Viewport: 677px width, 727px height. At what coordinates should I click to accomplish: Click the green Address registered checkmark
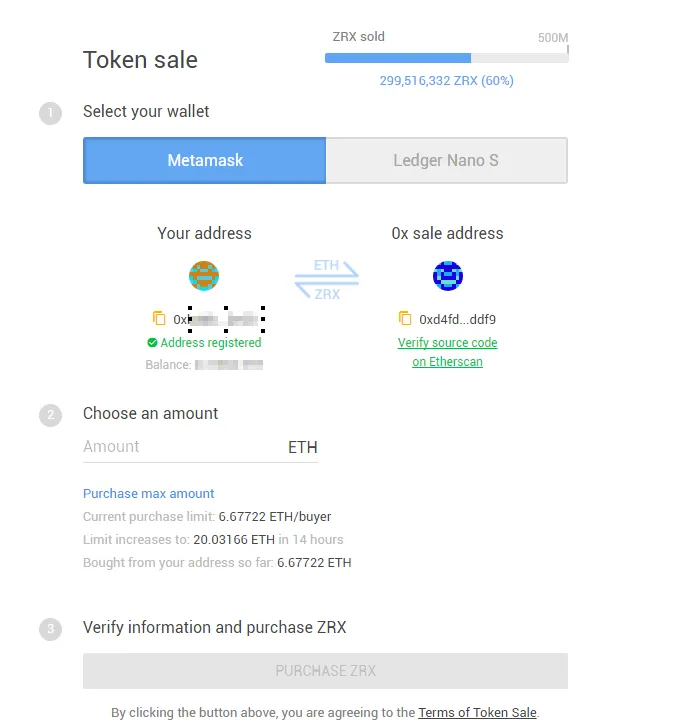[x=152, y=343]
